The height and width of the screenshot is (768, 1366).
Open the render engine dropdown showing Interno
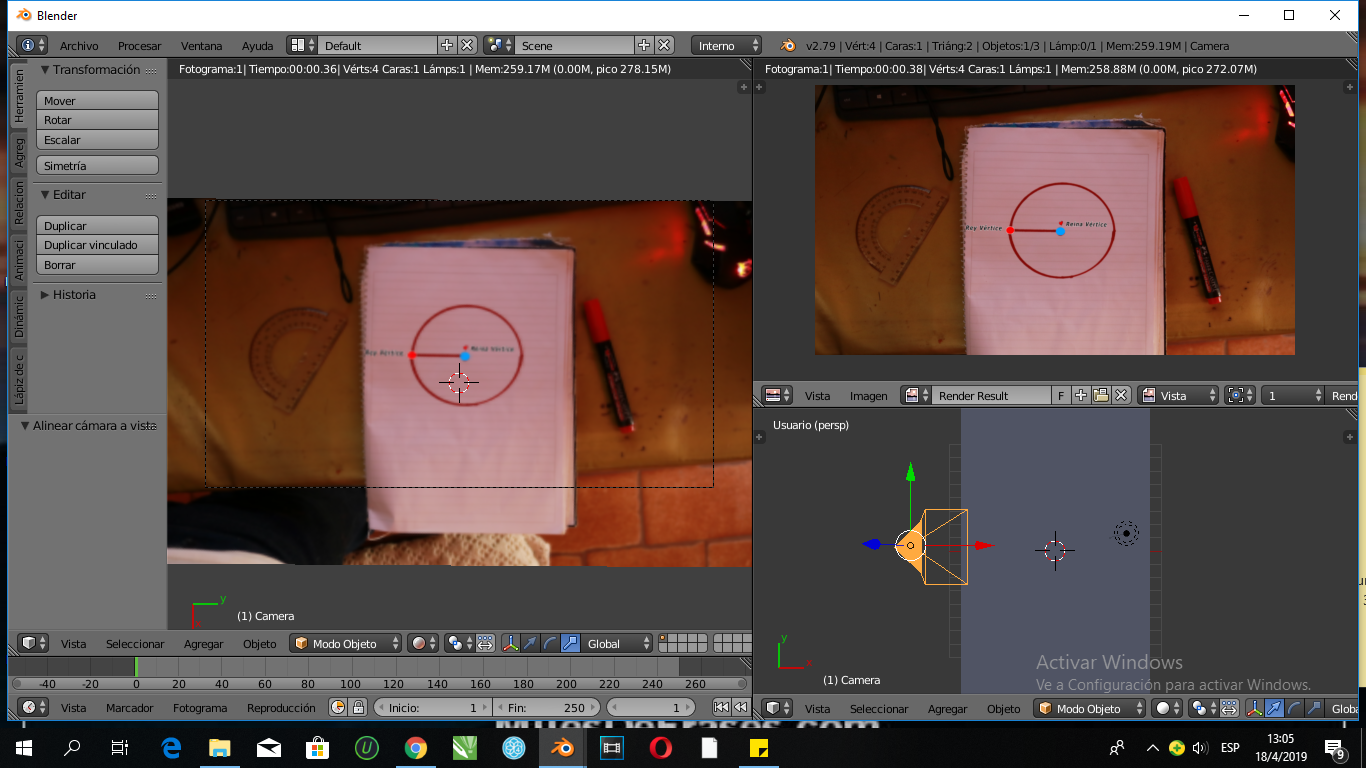(726, 45)
